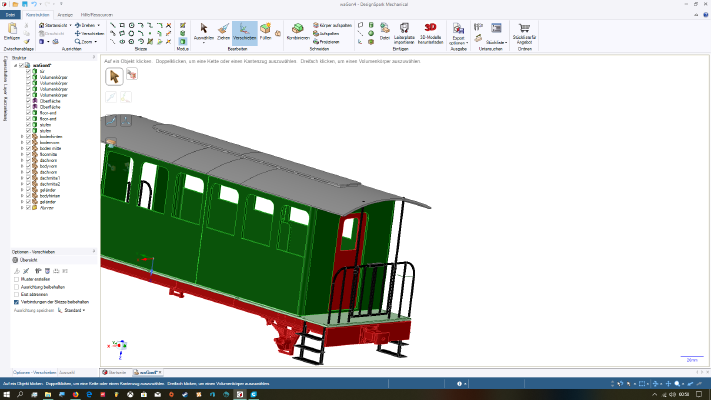Click the Verschieben pan icon in Ausrichten
The width and height of the screenshot is (711, 400).
[89, 34]
